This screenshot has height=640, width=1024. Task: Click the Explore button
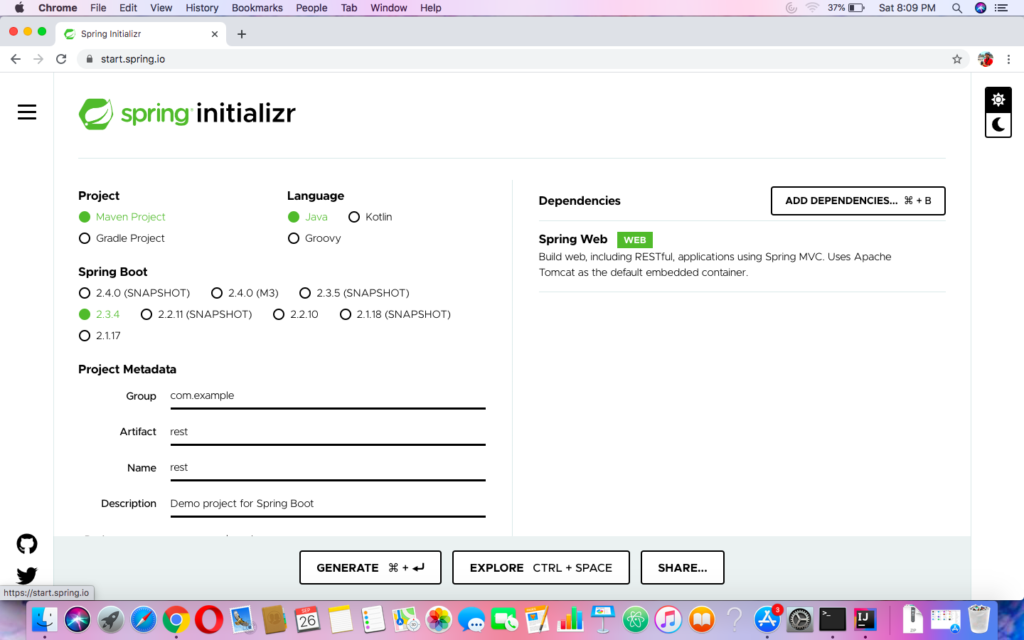541,568
